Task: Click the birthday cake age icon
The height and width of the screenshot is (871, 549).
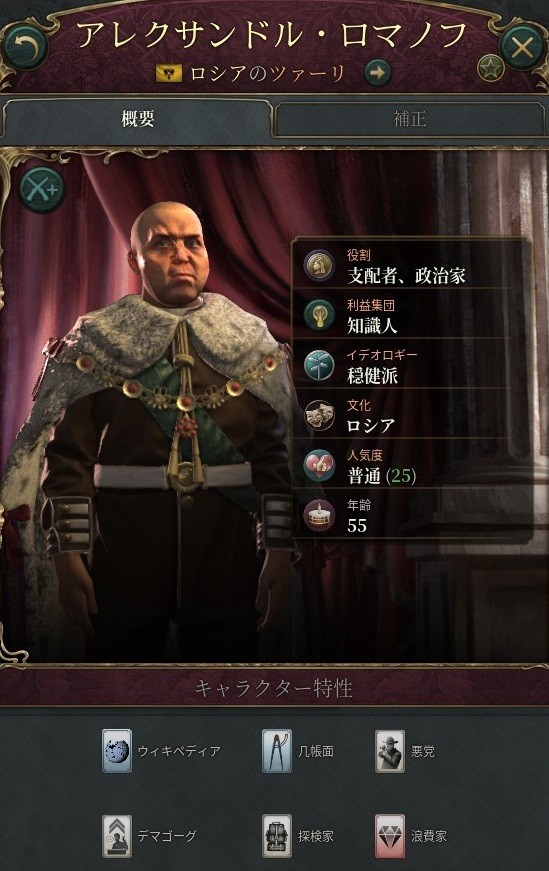Action: click(319, 515)
